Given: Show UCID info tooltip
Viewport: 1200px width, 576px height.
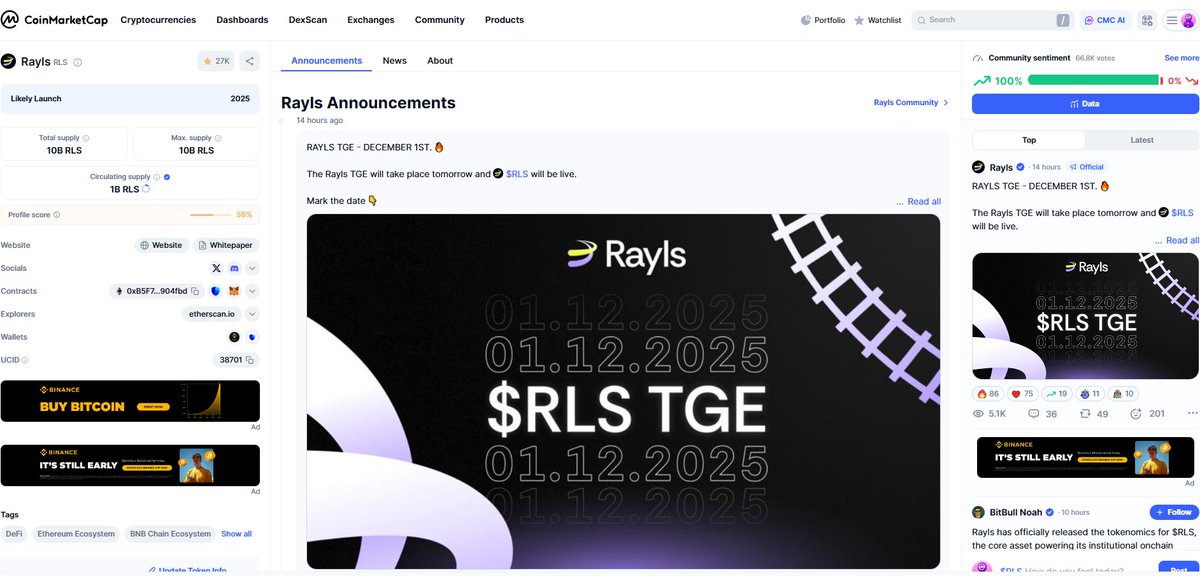Looking at the screenshot, I should point(25,360).
